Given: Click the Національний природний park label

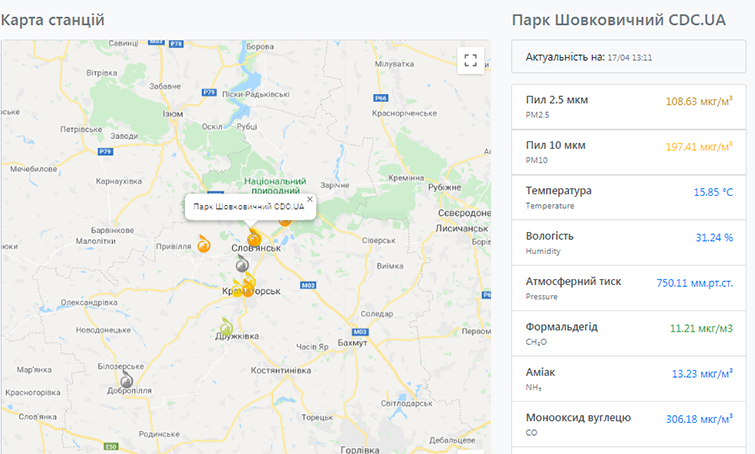Looking at the screenshot, I should tap(275, 186).
